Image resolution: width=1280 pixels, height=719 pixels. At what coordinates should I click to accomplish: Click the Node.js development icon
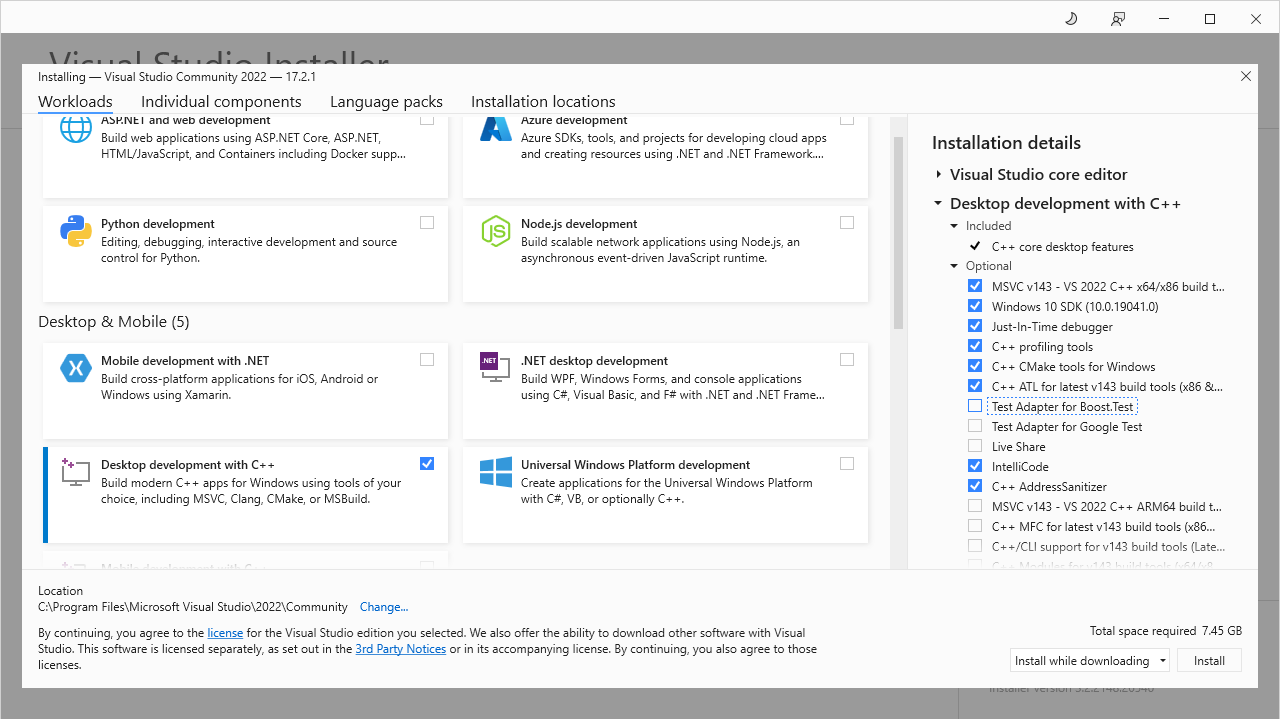[496, 231]
